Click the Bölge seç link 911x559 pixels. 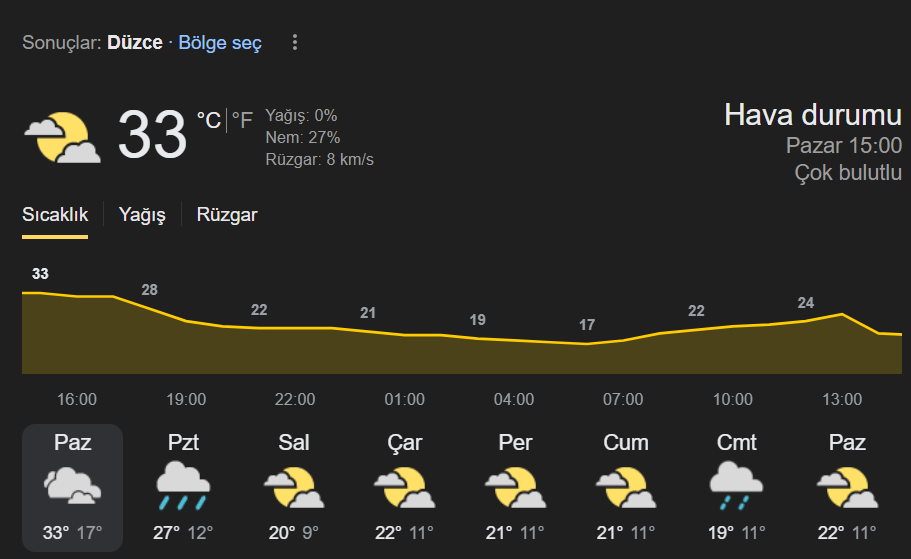tap(220, 42)
